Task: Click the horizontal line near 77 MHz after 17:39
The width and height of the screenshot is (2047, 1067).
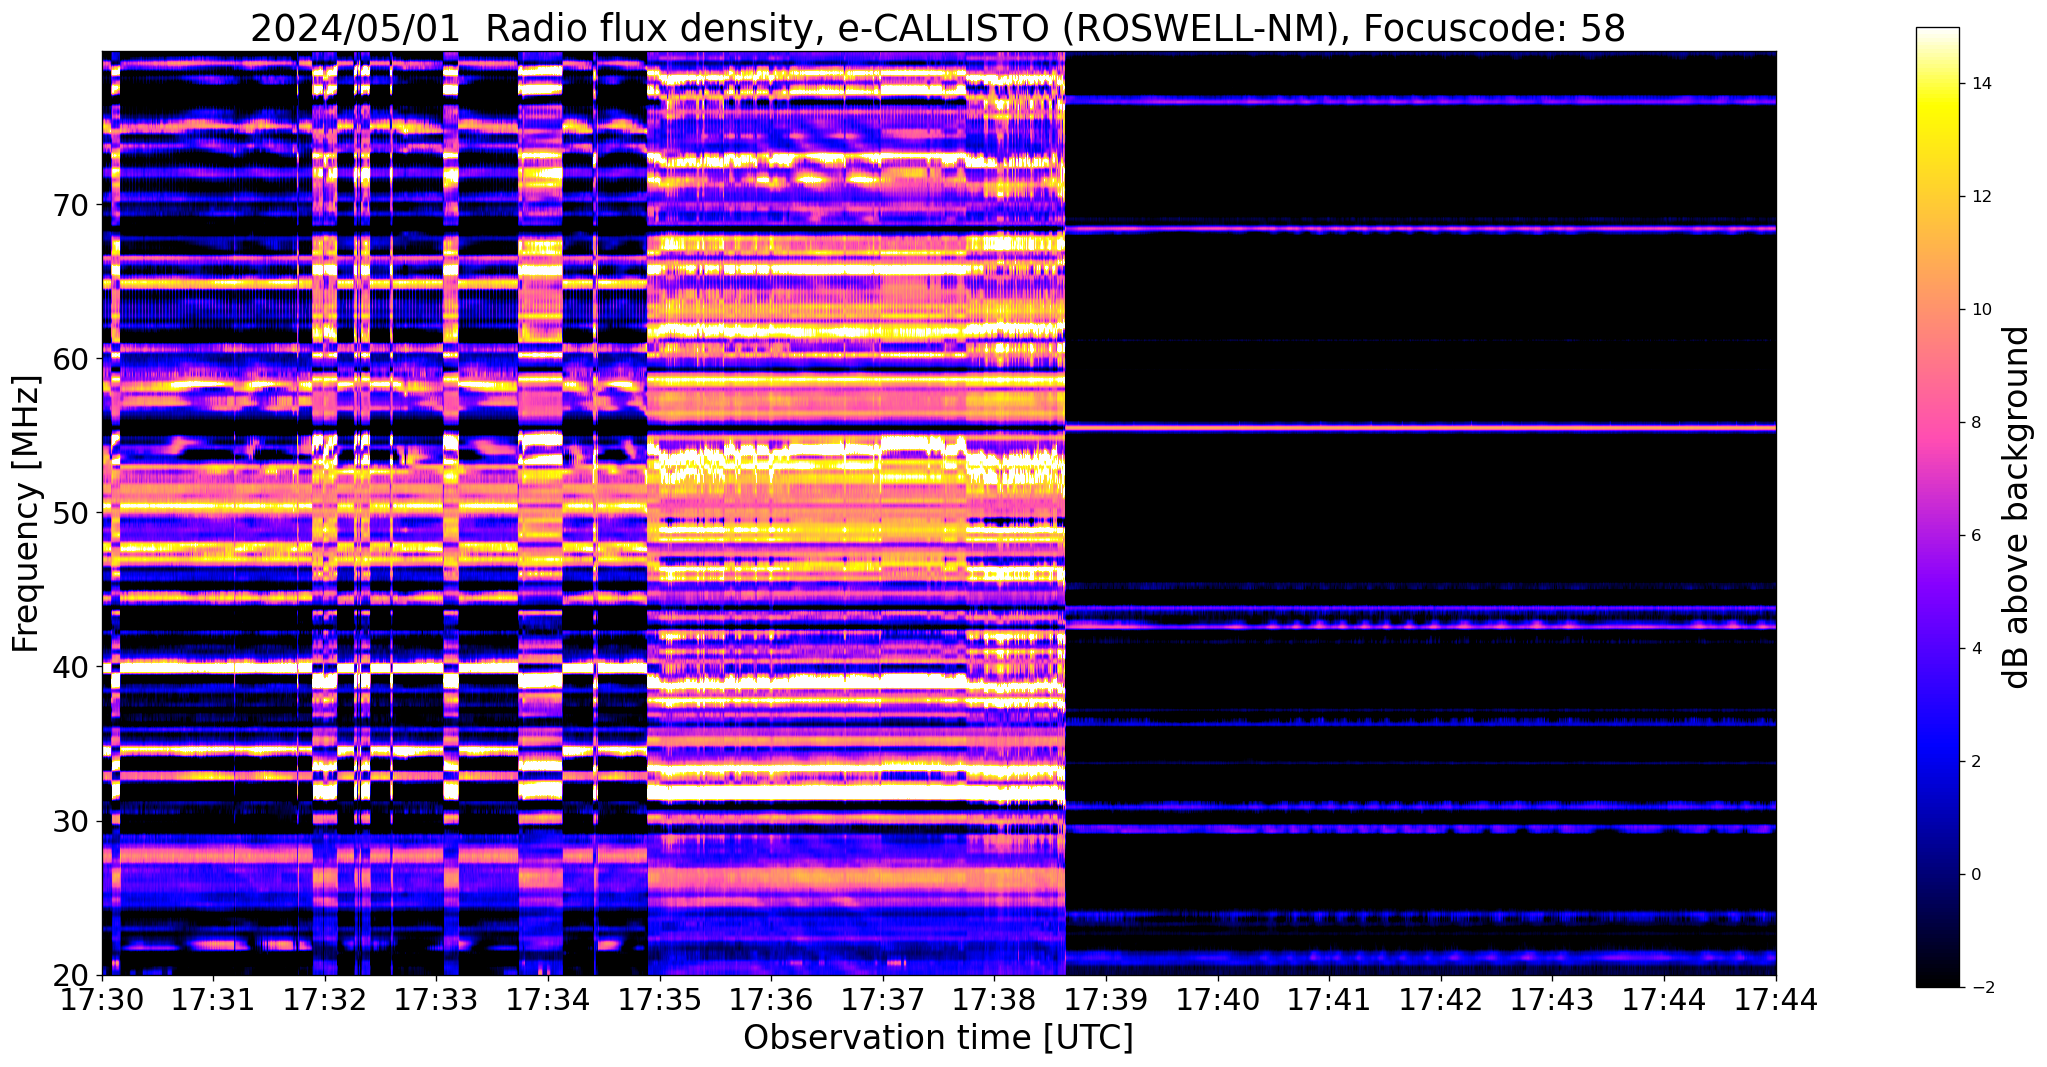Action: tap(1421, 100)
